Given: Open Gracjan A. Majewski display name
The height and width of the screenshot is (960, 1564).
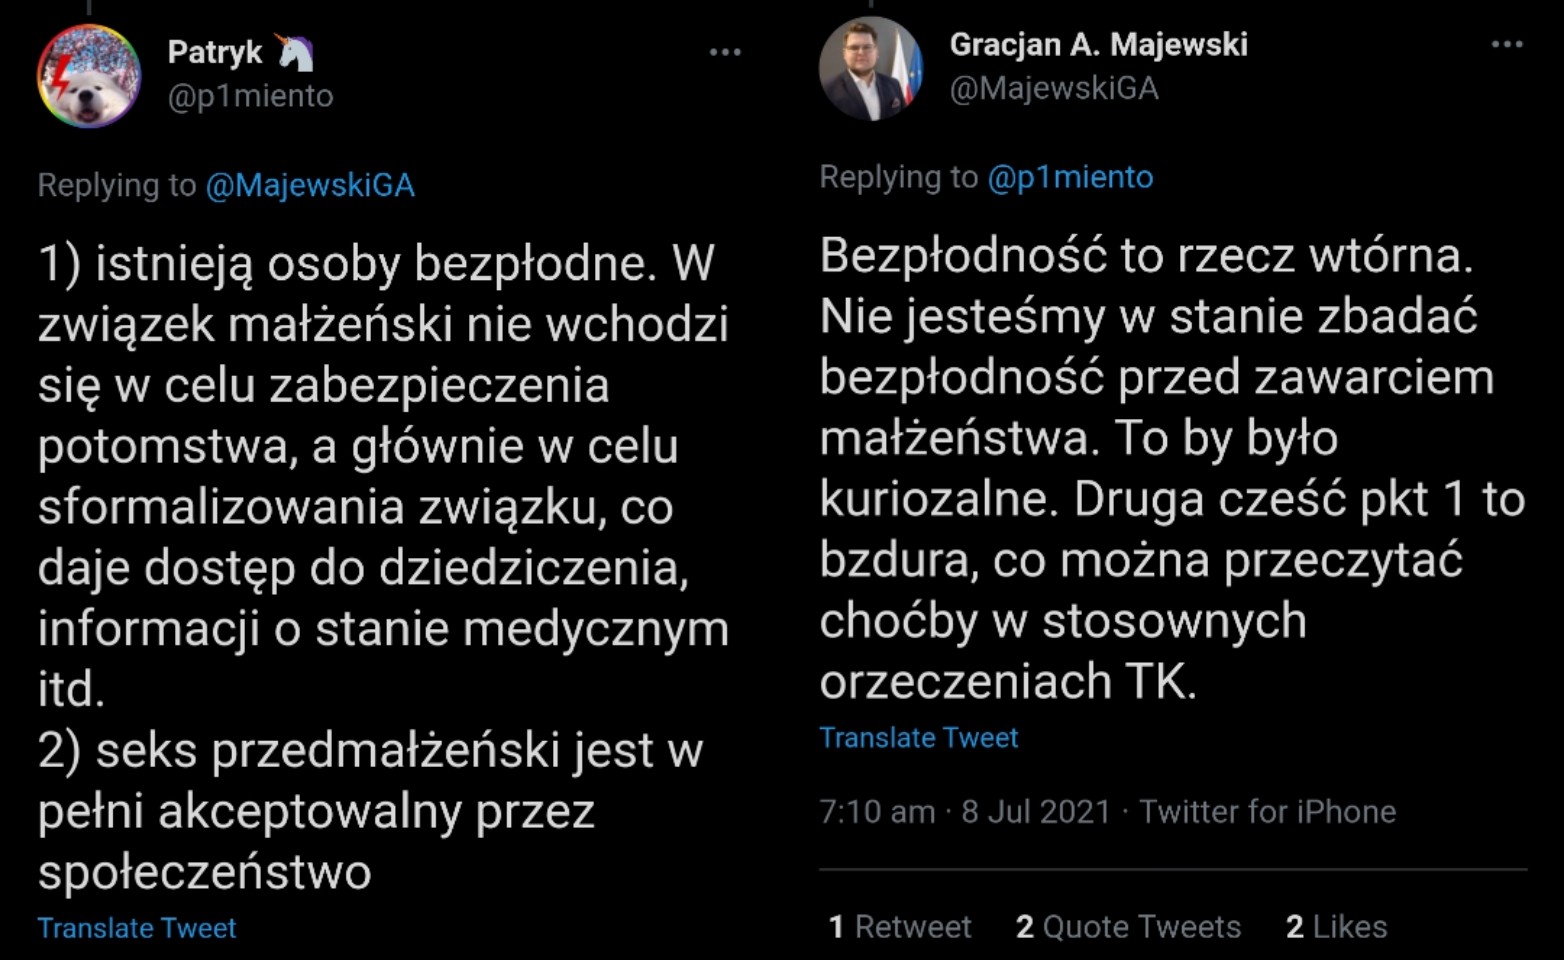Looking at the screenshot, I should [x=1098, y=44].
